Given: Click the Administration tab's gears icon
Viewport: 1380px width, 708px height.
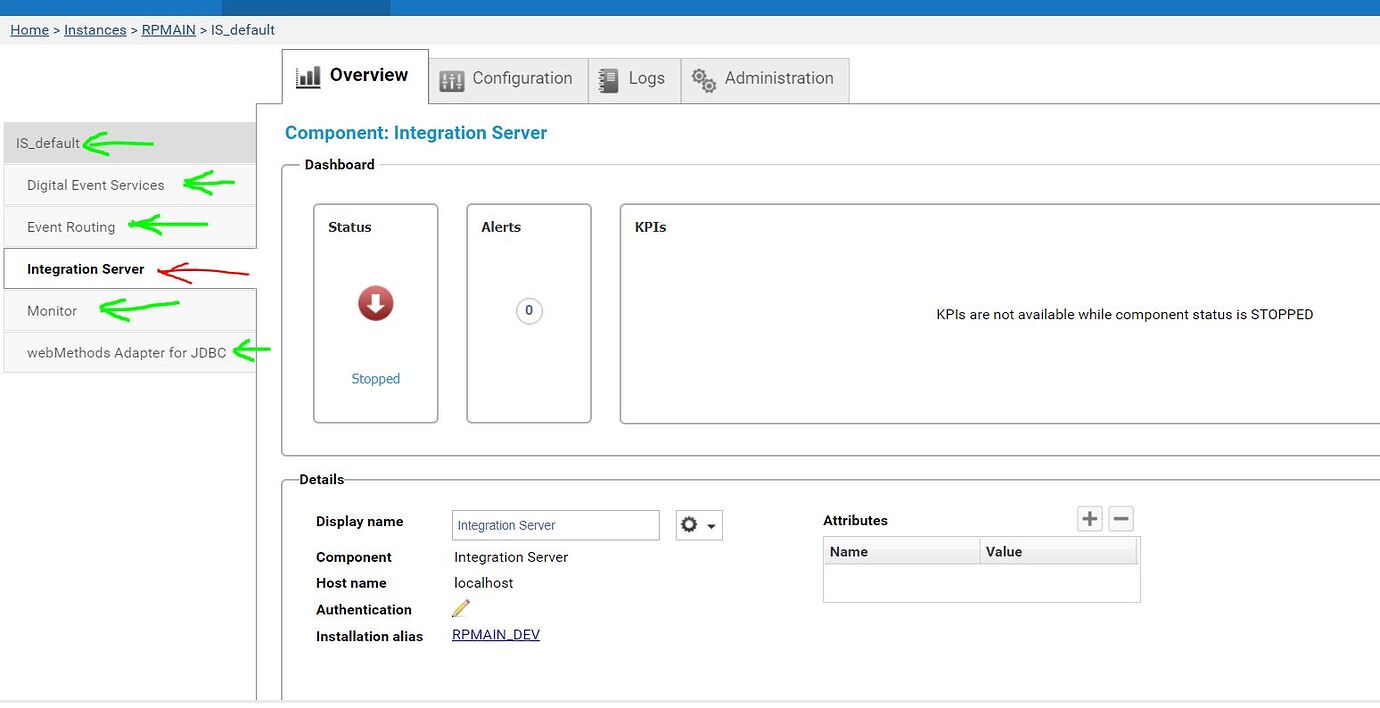Looking at the screenshot, I should click(704, 80).
